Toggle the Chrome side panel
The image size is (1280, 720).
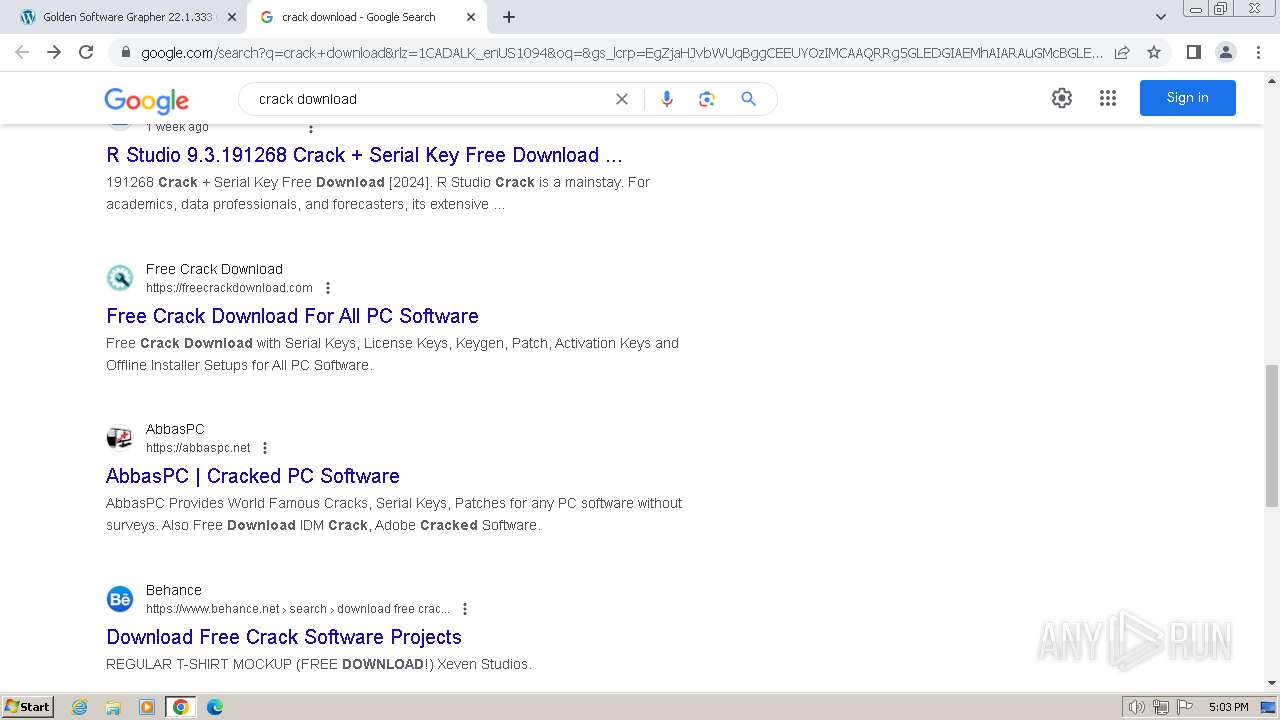1193,52
